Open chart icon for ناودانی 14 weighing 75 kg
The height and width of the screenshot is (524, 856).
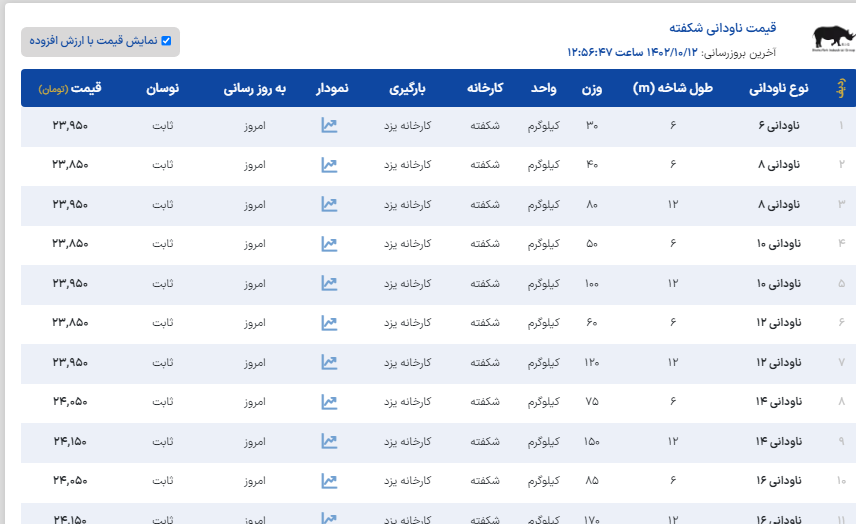tap(329, 402)
